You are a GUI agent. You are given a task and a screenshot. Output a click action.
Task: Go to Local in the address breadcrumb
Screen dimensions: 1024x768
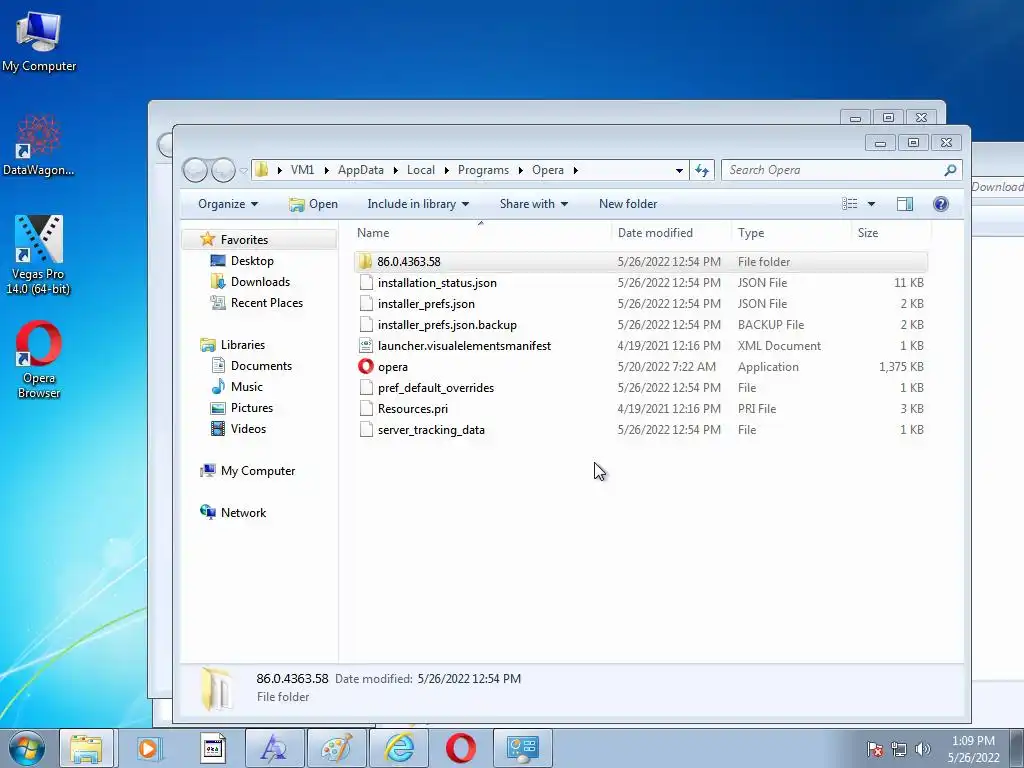(x=421, y=170)
